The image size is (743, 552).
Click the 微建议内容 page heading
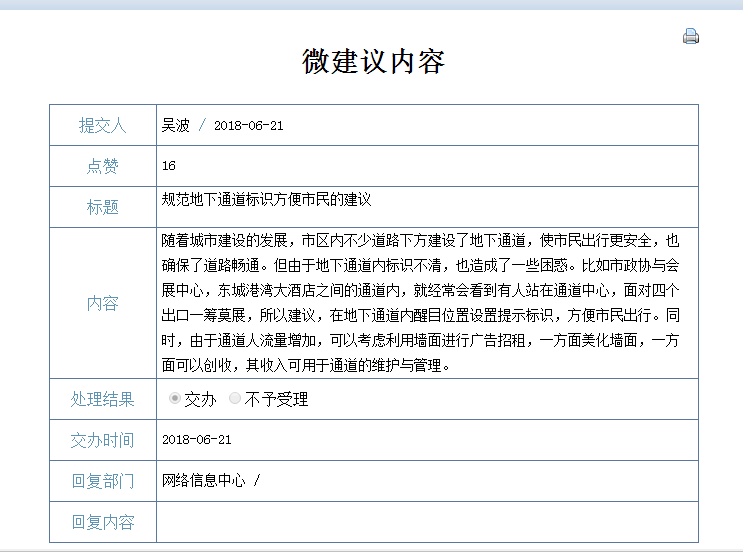373,61
